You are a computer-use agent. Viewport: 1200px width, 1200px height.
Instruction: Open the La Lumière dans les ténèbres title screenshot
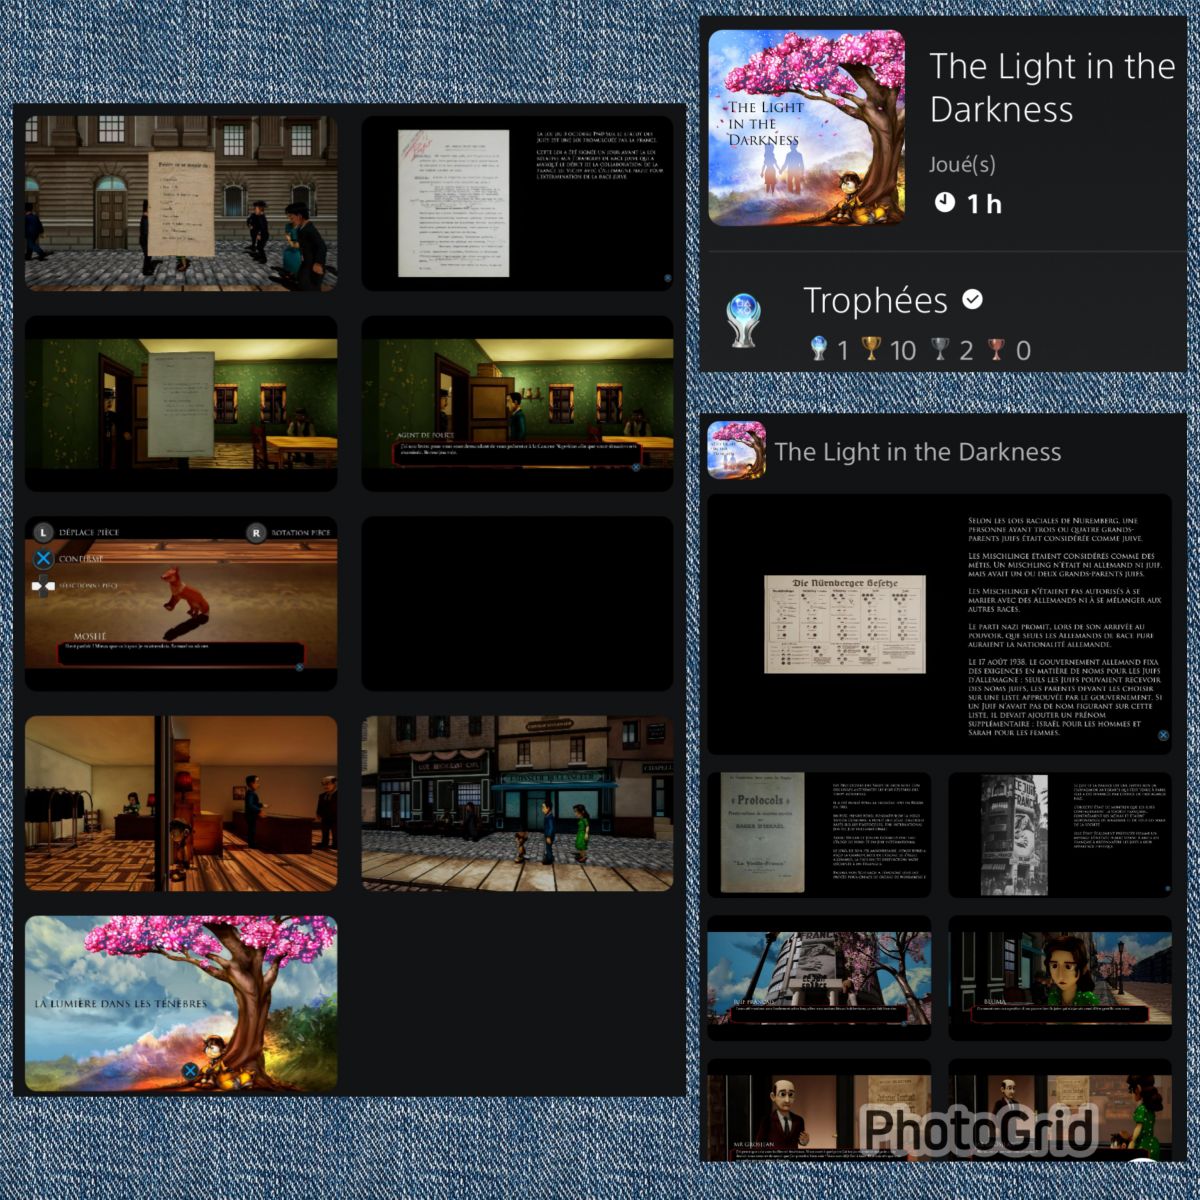(x=181, y=1003)
